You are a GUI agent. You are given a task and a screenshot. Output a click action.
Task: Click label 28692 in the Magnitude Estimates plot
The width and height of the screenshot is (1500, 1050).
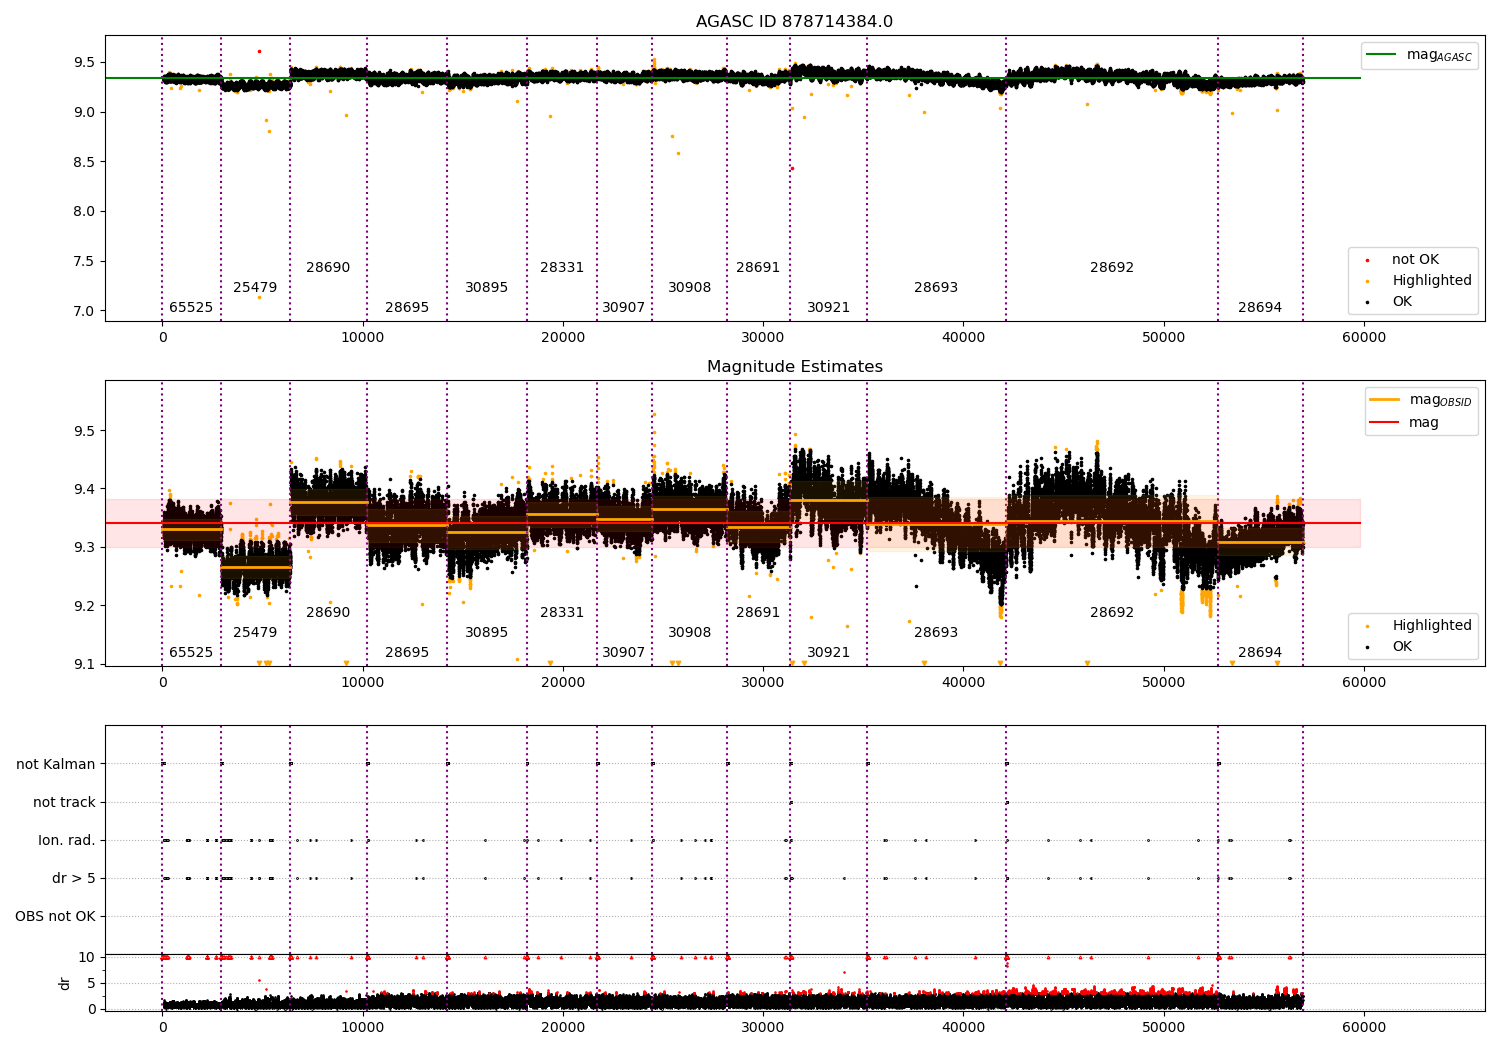point(1112,613)
